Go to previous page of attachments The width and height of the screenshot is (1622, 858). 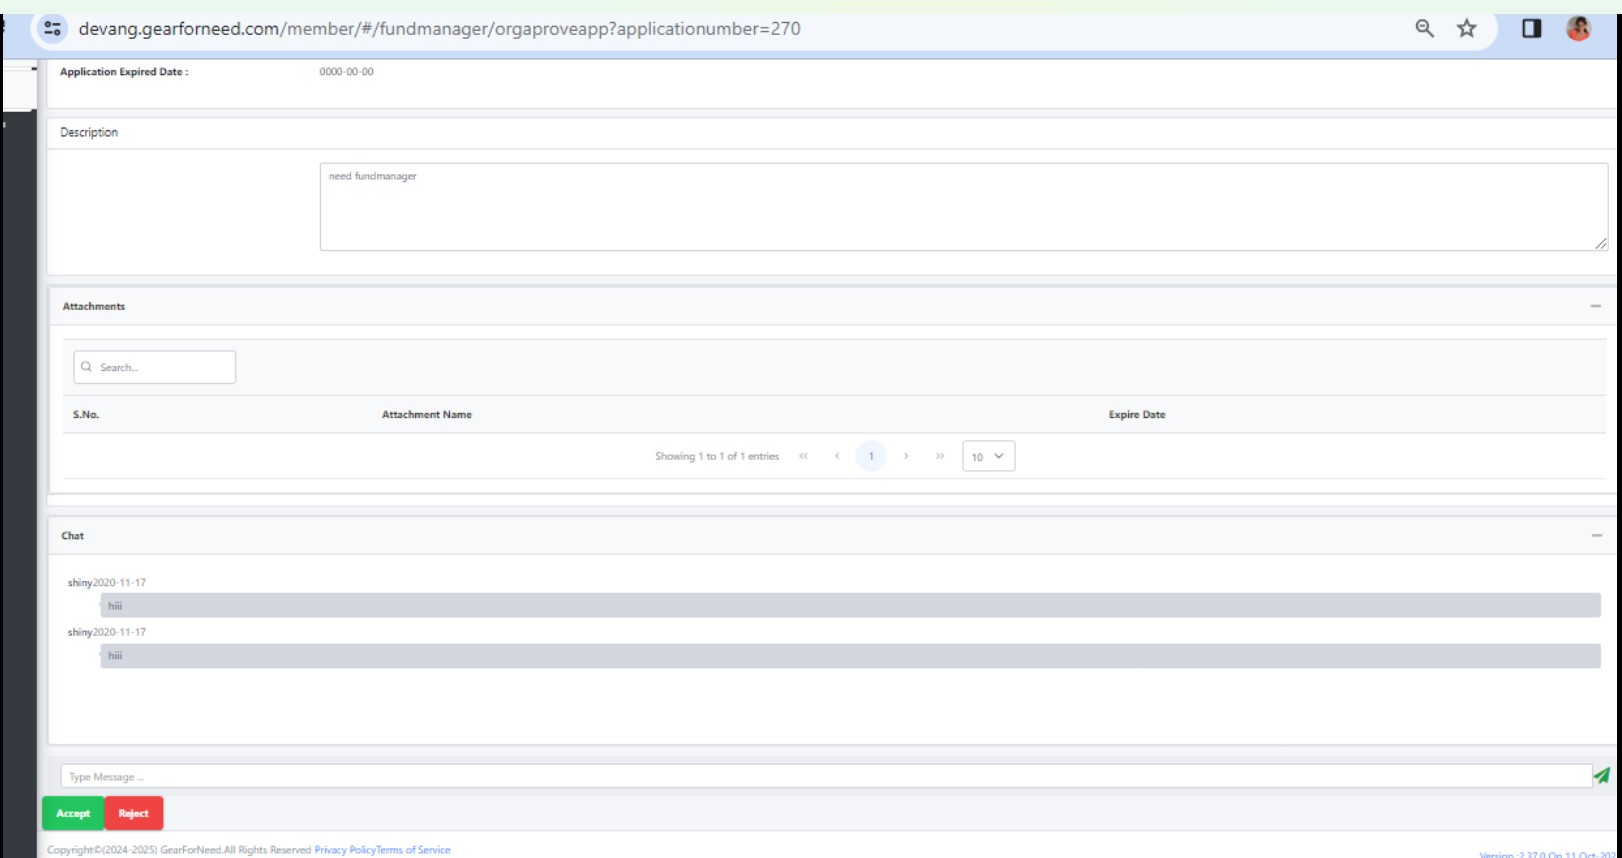click(837, 456)
